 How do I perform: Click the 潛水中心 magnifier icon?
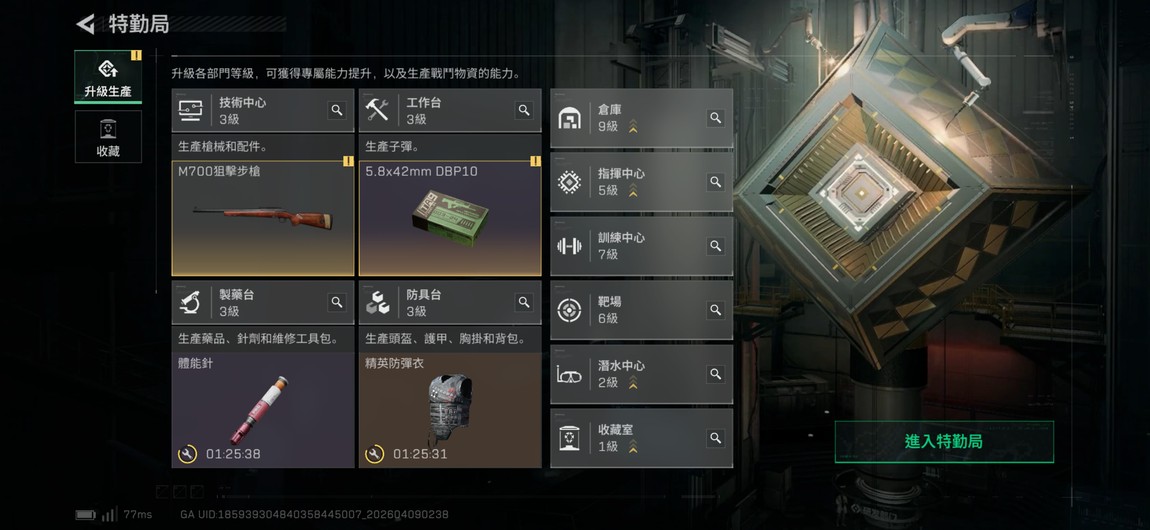[x=715, y=374]
